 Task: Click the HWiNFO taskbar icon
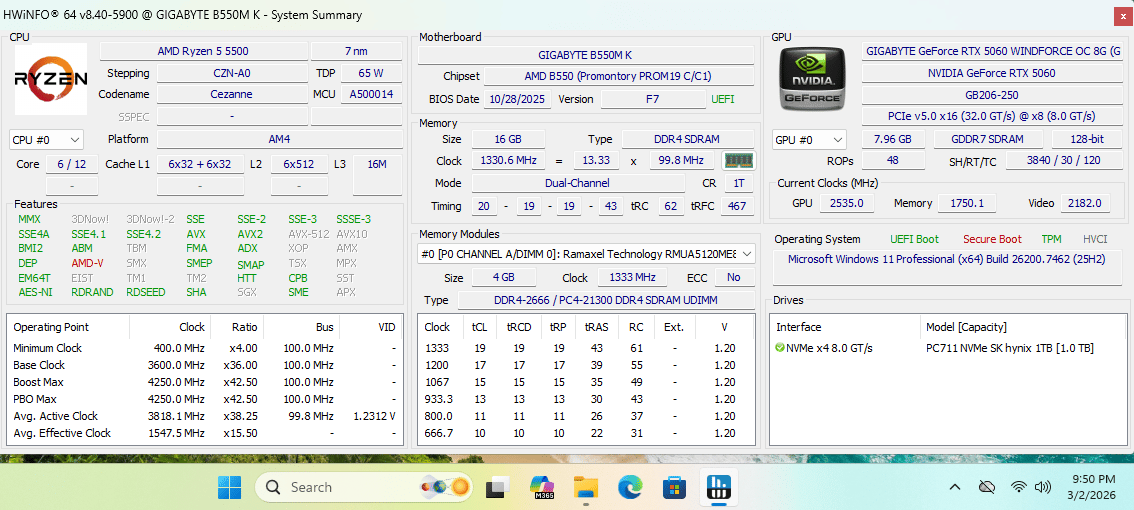click(720, 487)
